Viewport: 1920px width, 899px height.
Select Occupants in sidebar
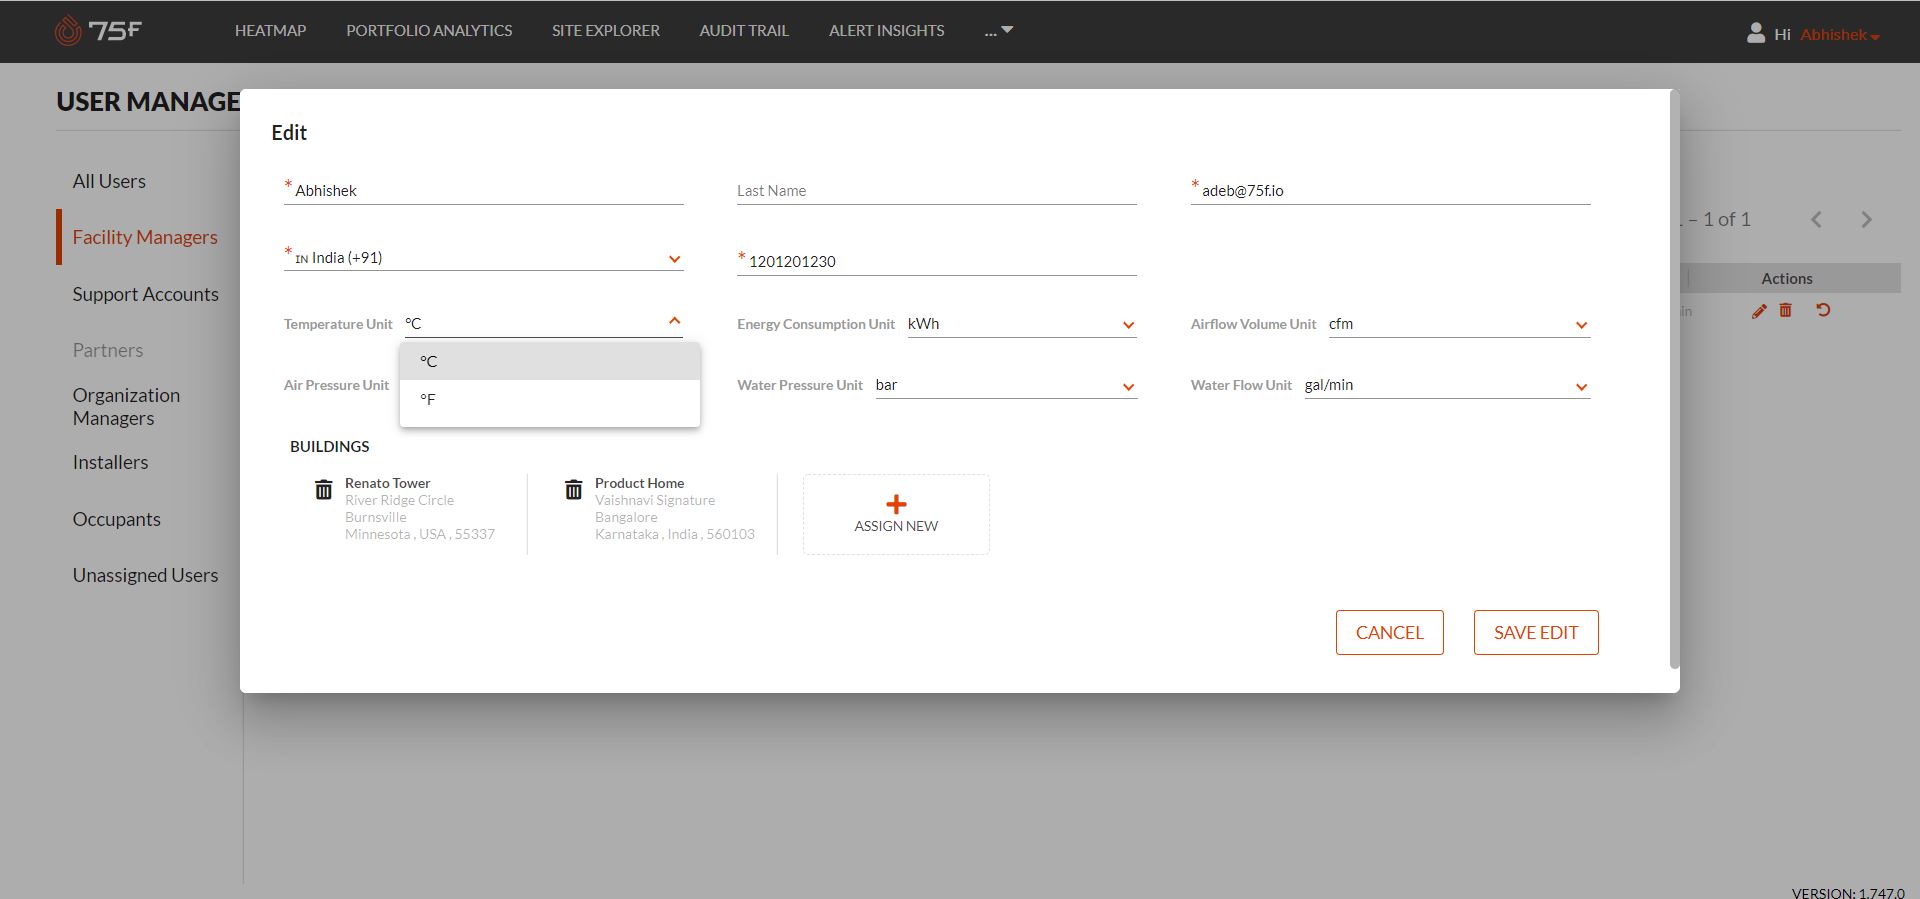[x=116, y=519]
